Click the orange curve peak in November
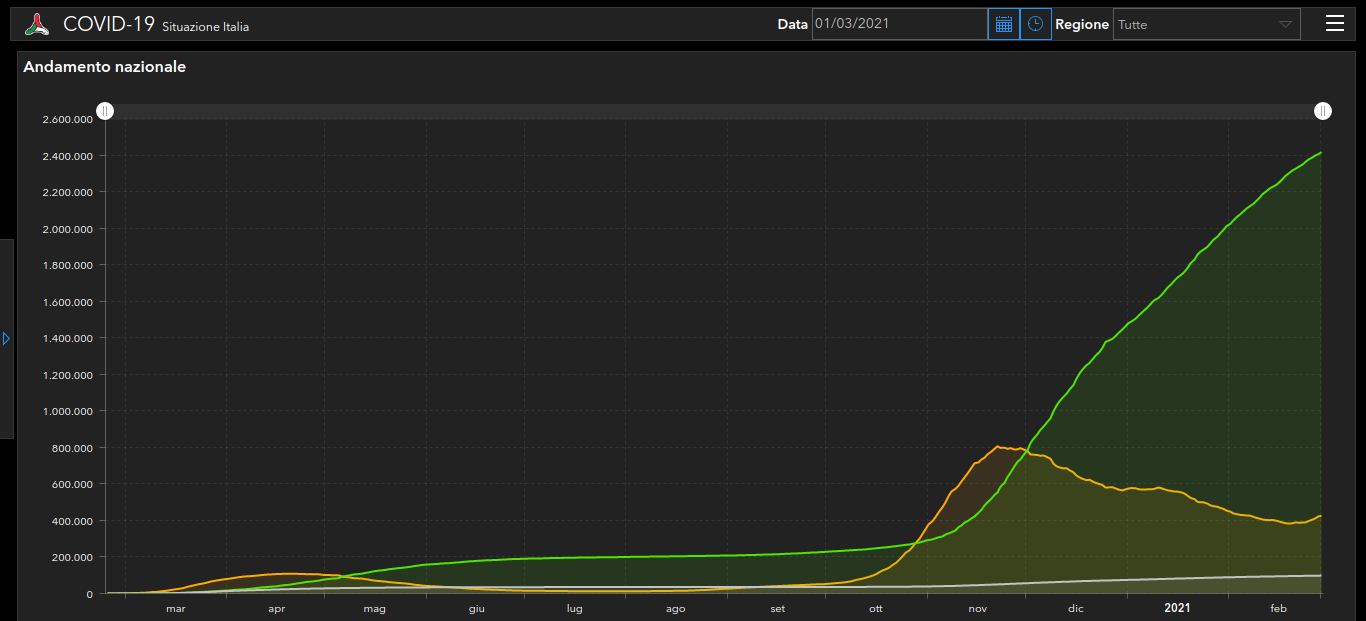Image resolution: width=1366 pixels, height=621 pixels. (998, 446)
